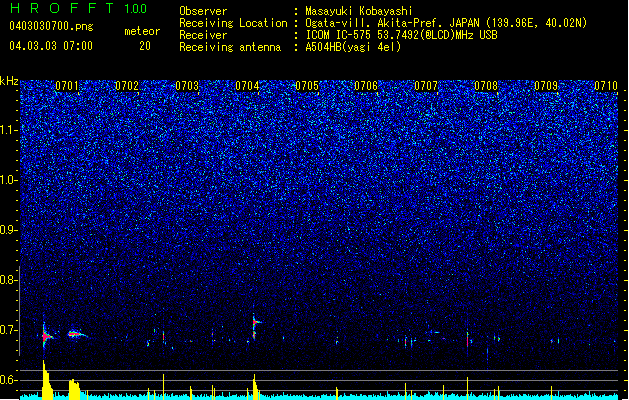Click the meteor count label

click(x=142, y=31)
